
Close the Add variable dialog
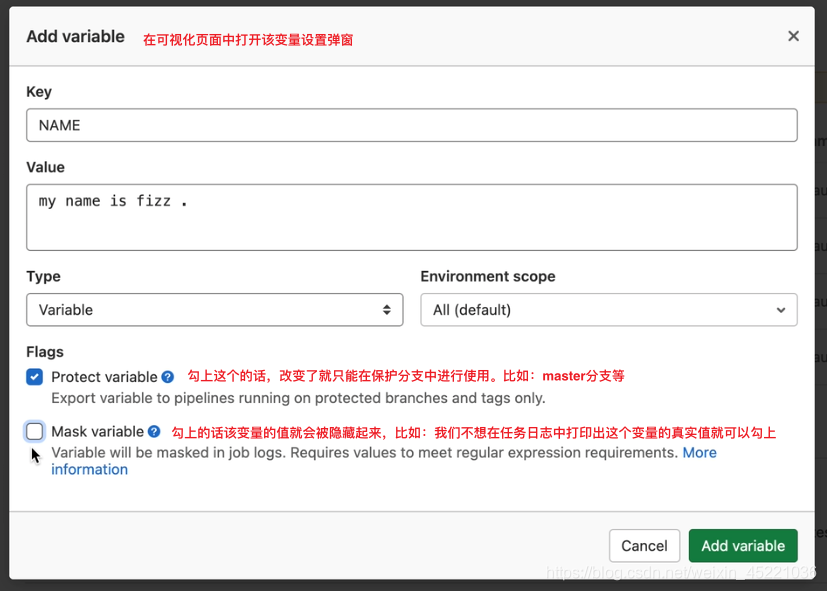pyautogui.click(x=793, y=36)
